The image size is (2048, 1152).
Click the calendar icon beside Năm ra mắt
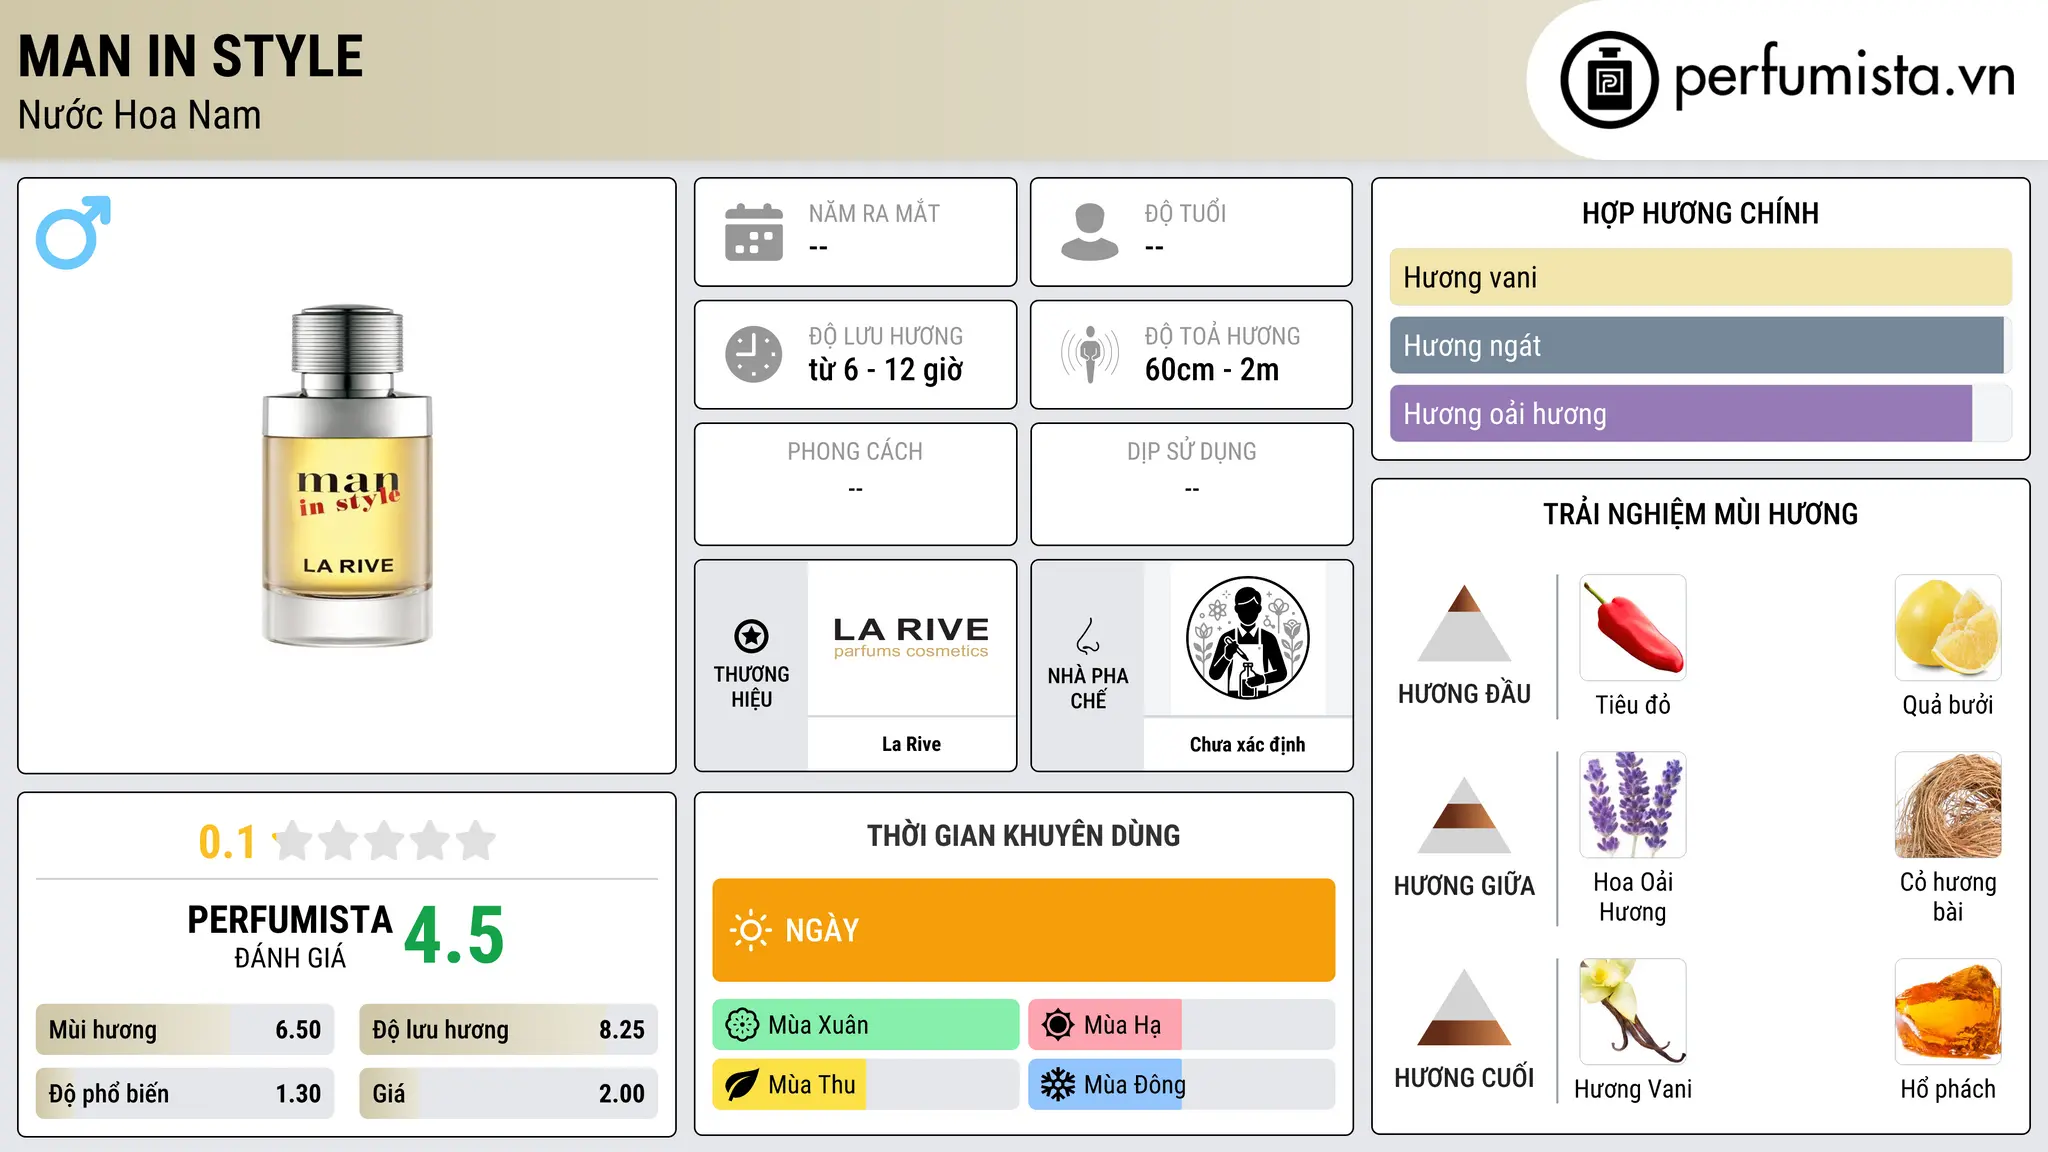754,232
